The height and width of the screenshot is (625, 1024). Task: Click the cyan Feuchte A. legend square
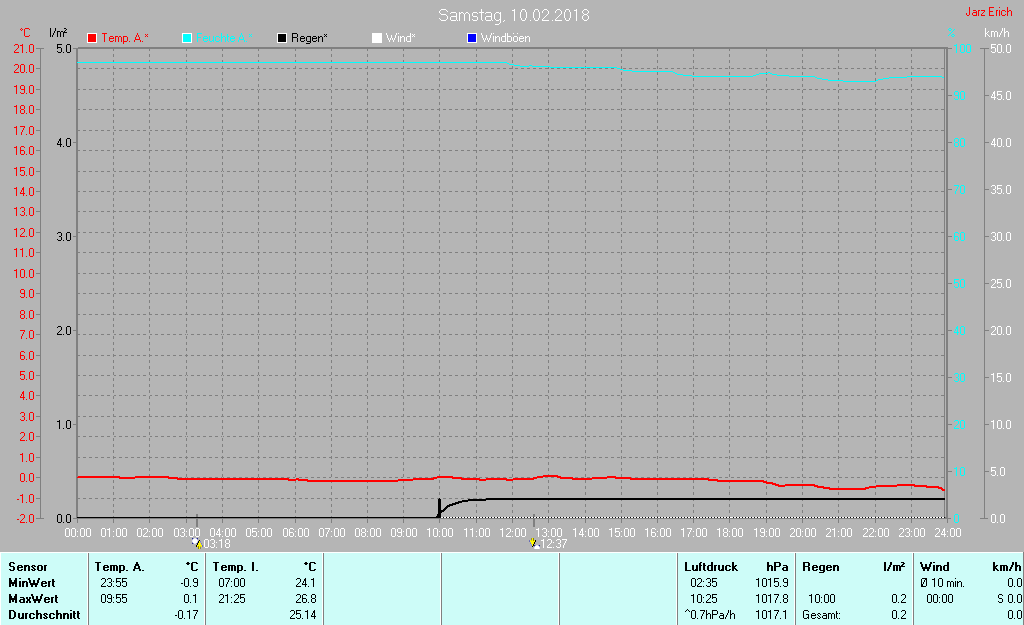(x=187, y=38)
